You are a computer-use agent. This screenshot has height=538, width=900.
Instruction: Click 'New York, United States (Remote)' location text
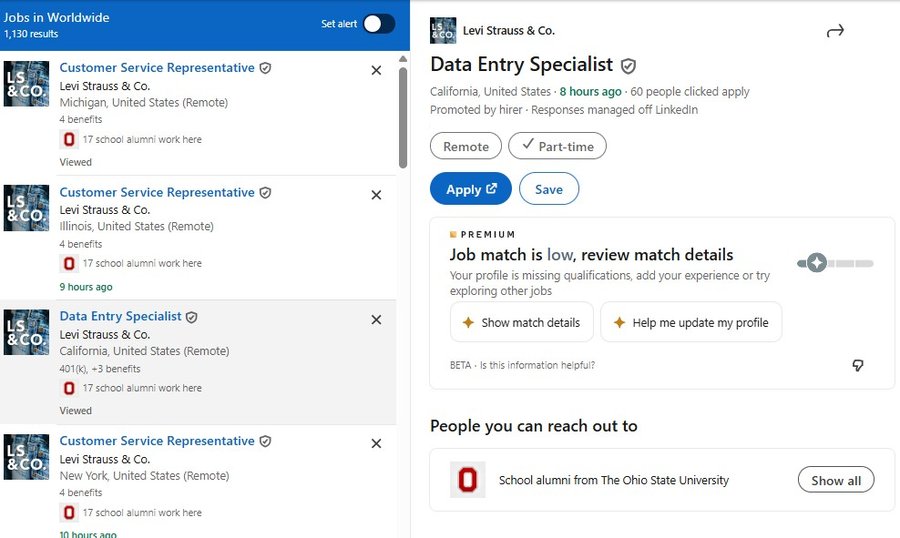(x=144, y=475)
